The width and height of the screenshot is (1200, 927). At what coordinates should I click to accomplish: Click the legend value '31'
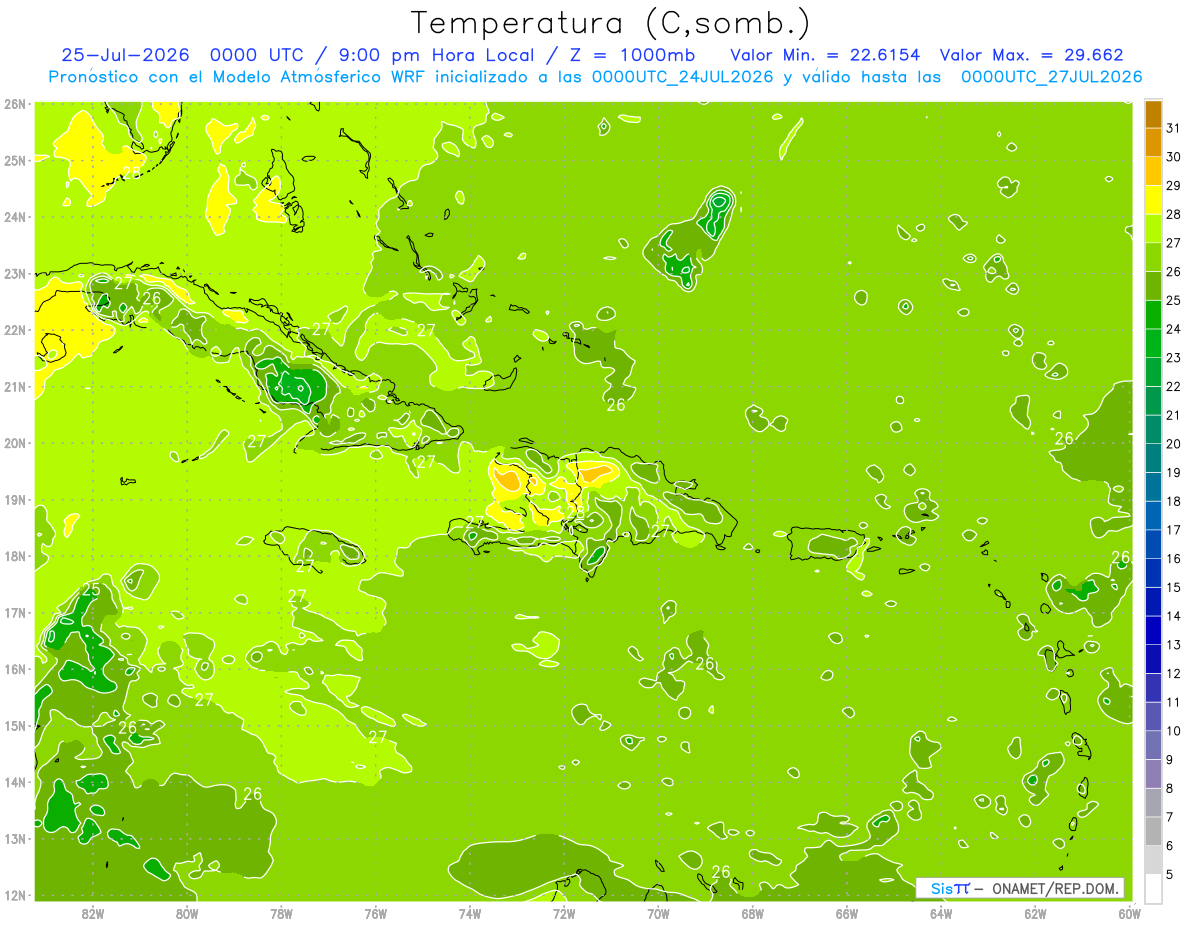click(x=1173, y=127)
